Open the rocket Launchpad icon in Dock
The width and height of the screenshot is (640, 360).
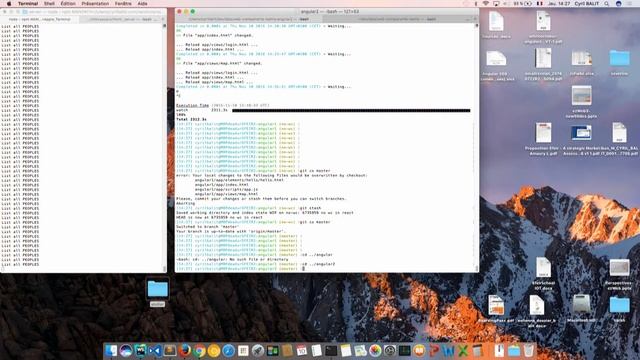point(258,350)
